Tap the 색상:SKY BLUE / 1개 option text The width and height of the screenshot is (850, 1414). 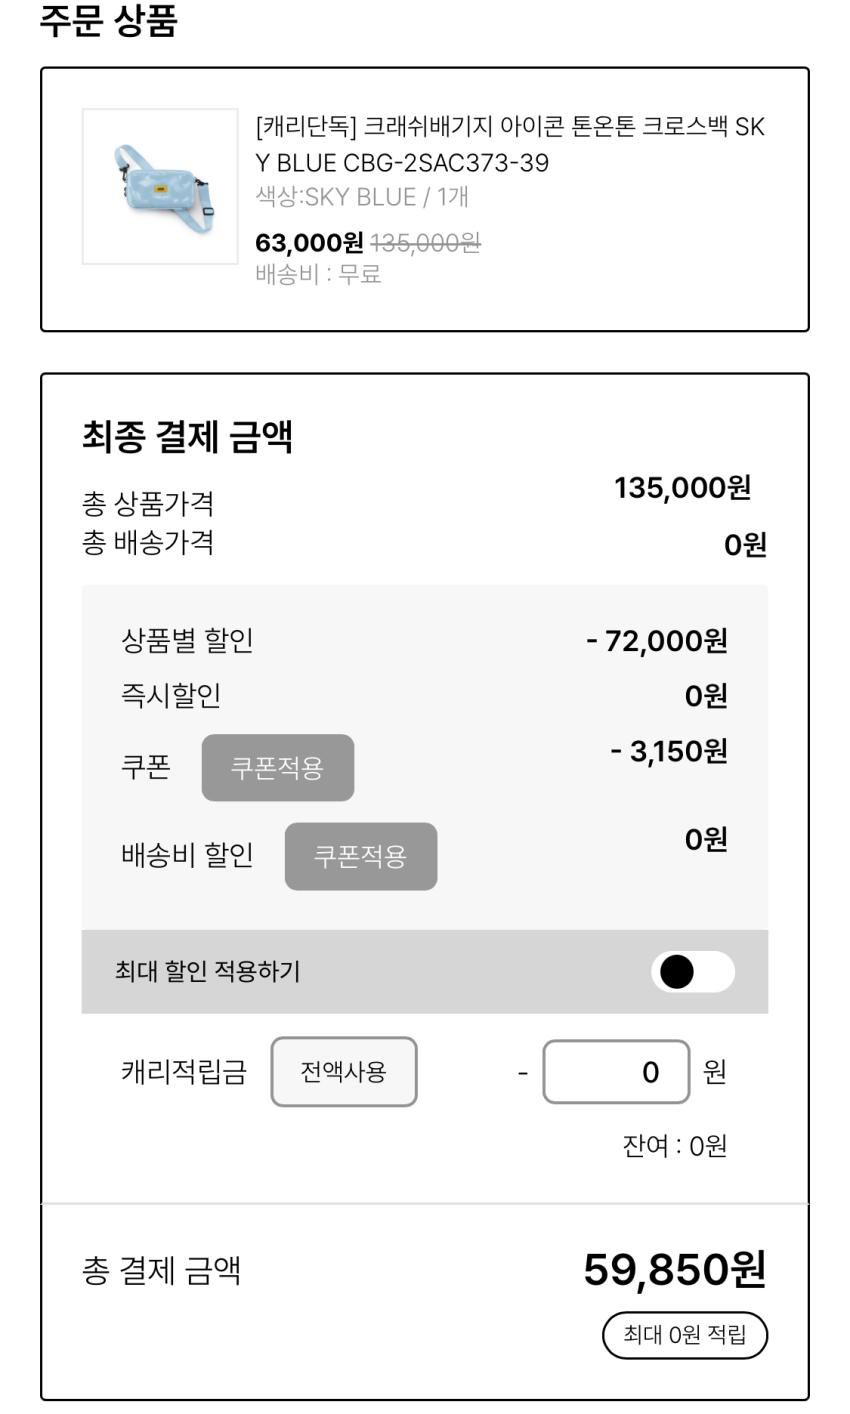click(x=362, y=197)
